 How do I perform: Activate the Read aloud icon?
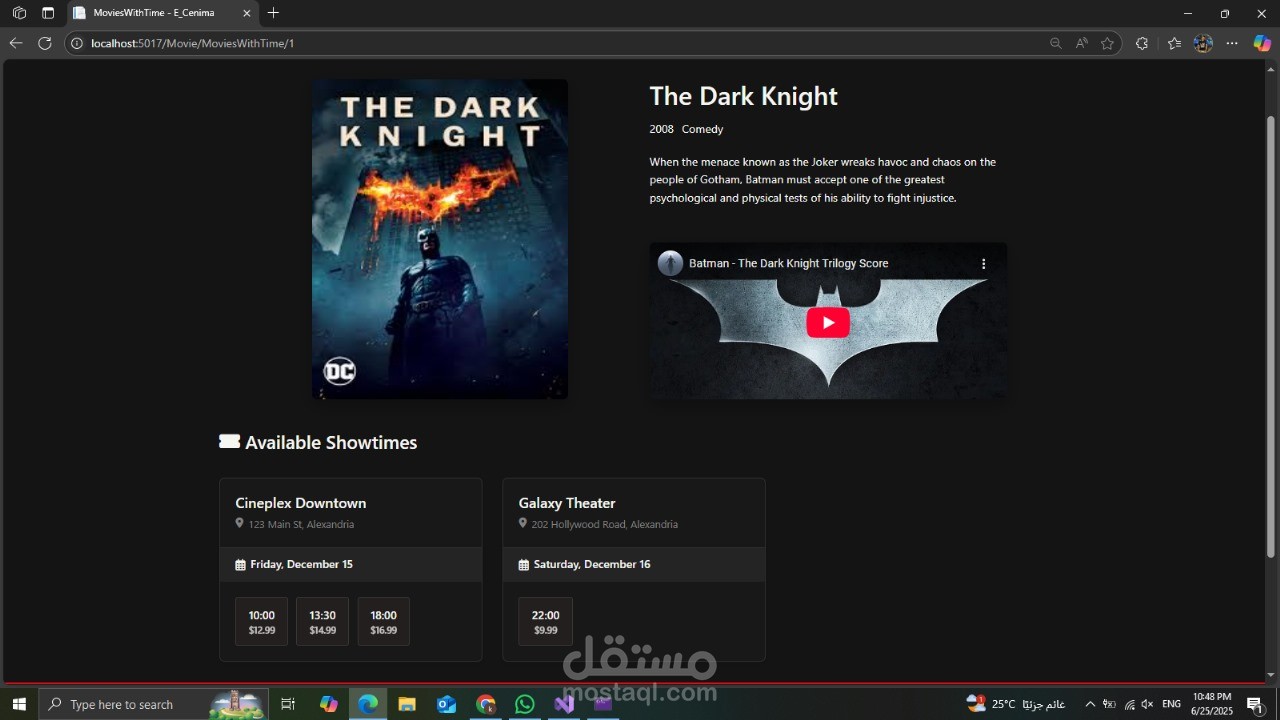[x=1082, y=43]
